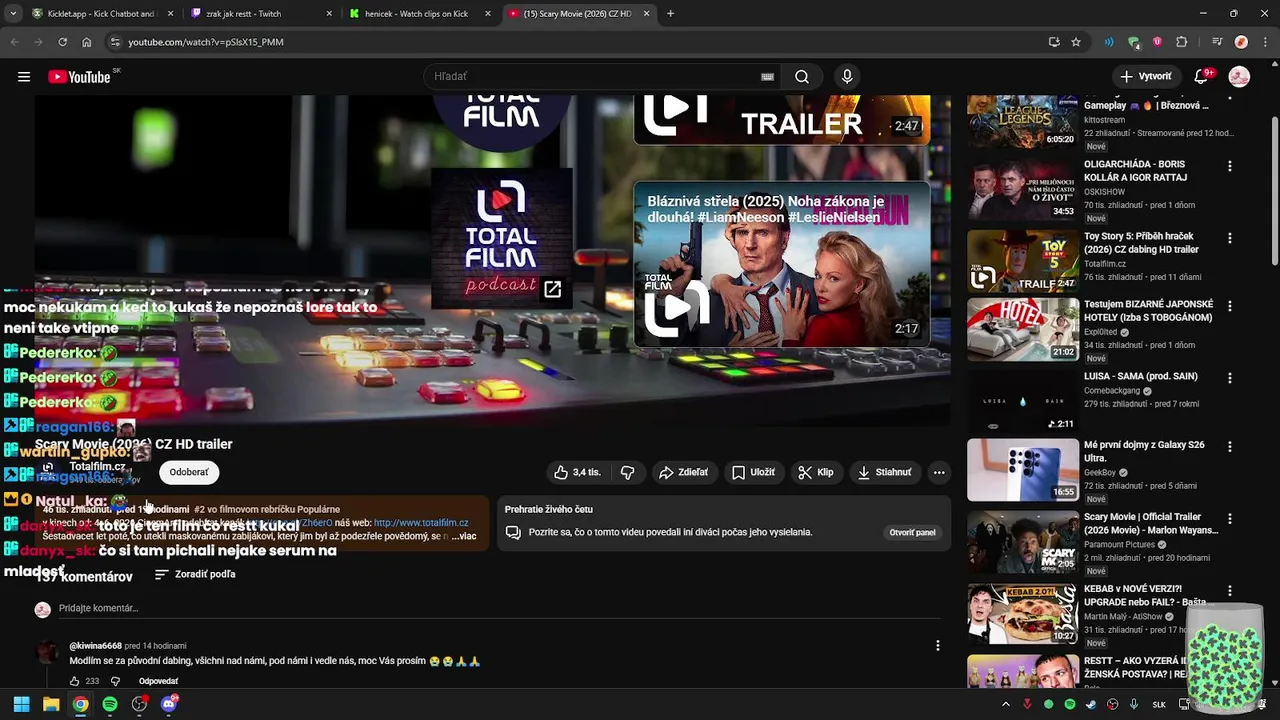Screen dimensions: 1280x720
Task: Open Chrome three-dot menu
Action: (1263, 42)
